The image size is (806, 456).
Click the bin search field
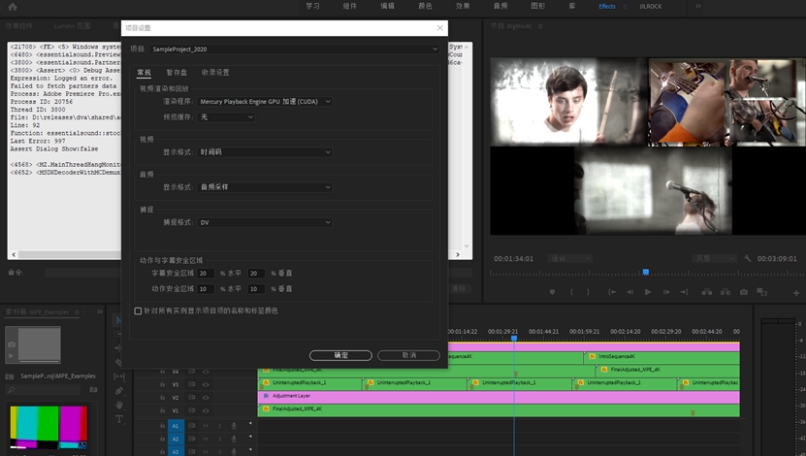pyautogui.click(x=45, y=390)
